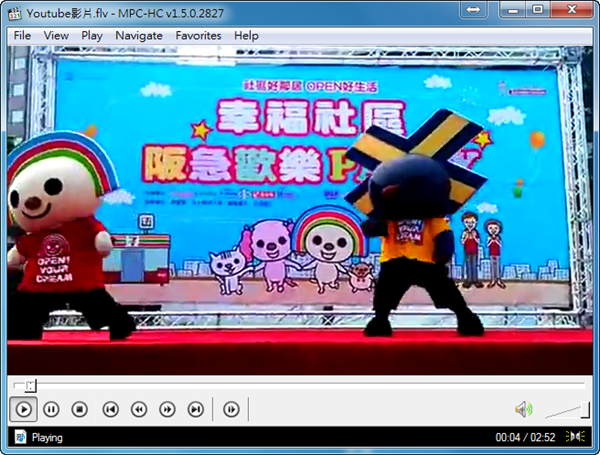Image resolution: width=600 pixels, height=455 pixels.
Task: Click the Play button
Action: (x=24, y=409)
